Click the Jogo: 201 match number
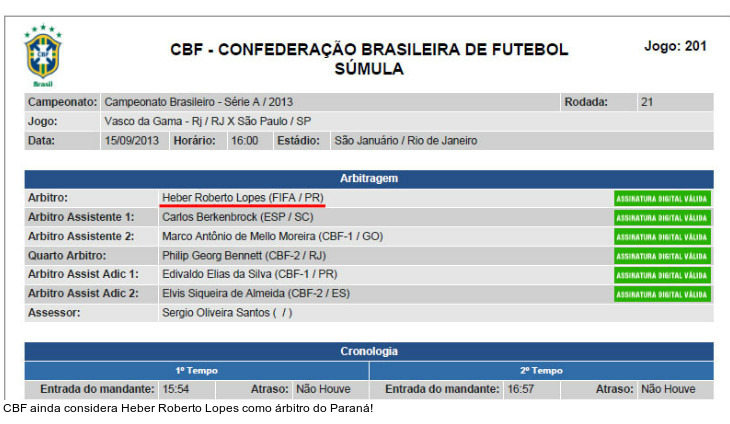This screenshot has width=730, height=424. point(676,46)
